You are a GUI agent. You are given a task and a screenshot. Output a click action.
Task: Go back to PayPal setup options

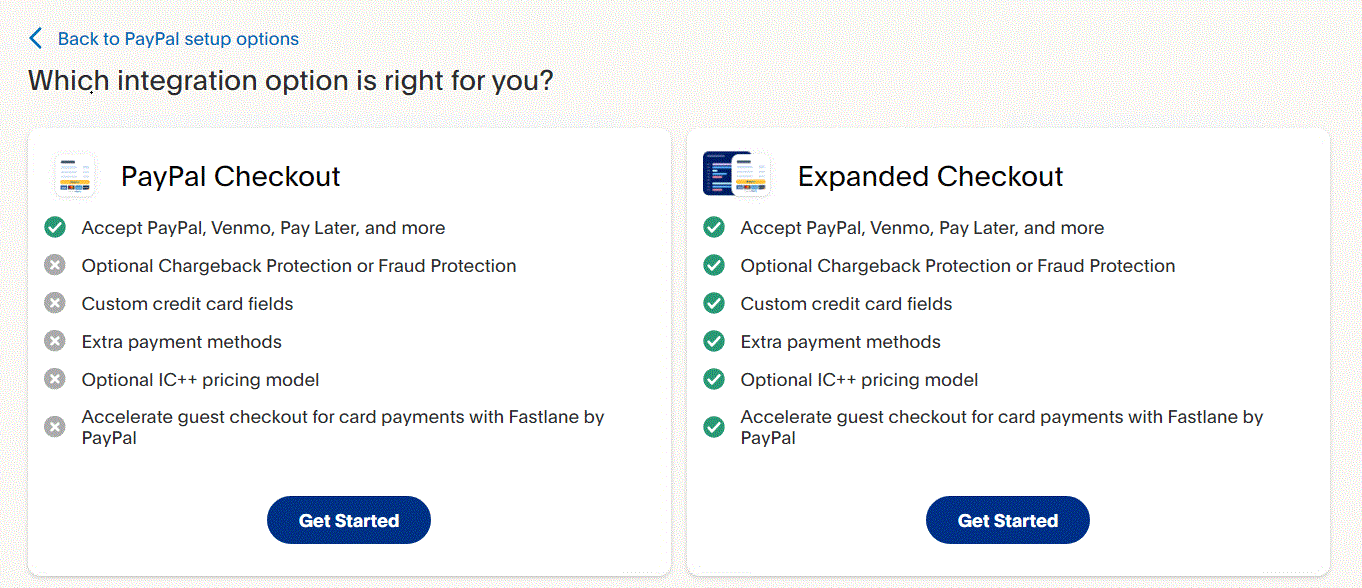click(178, 39)
